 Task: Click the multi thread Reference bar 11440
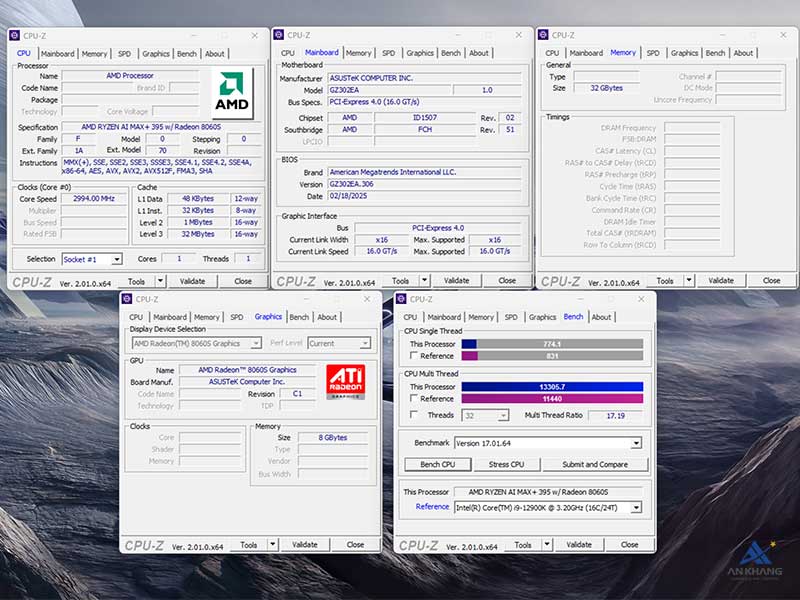click(x=552, y=398)
